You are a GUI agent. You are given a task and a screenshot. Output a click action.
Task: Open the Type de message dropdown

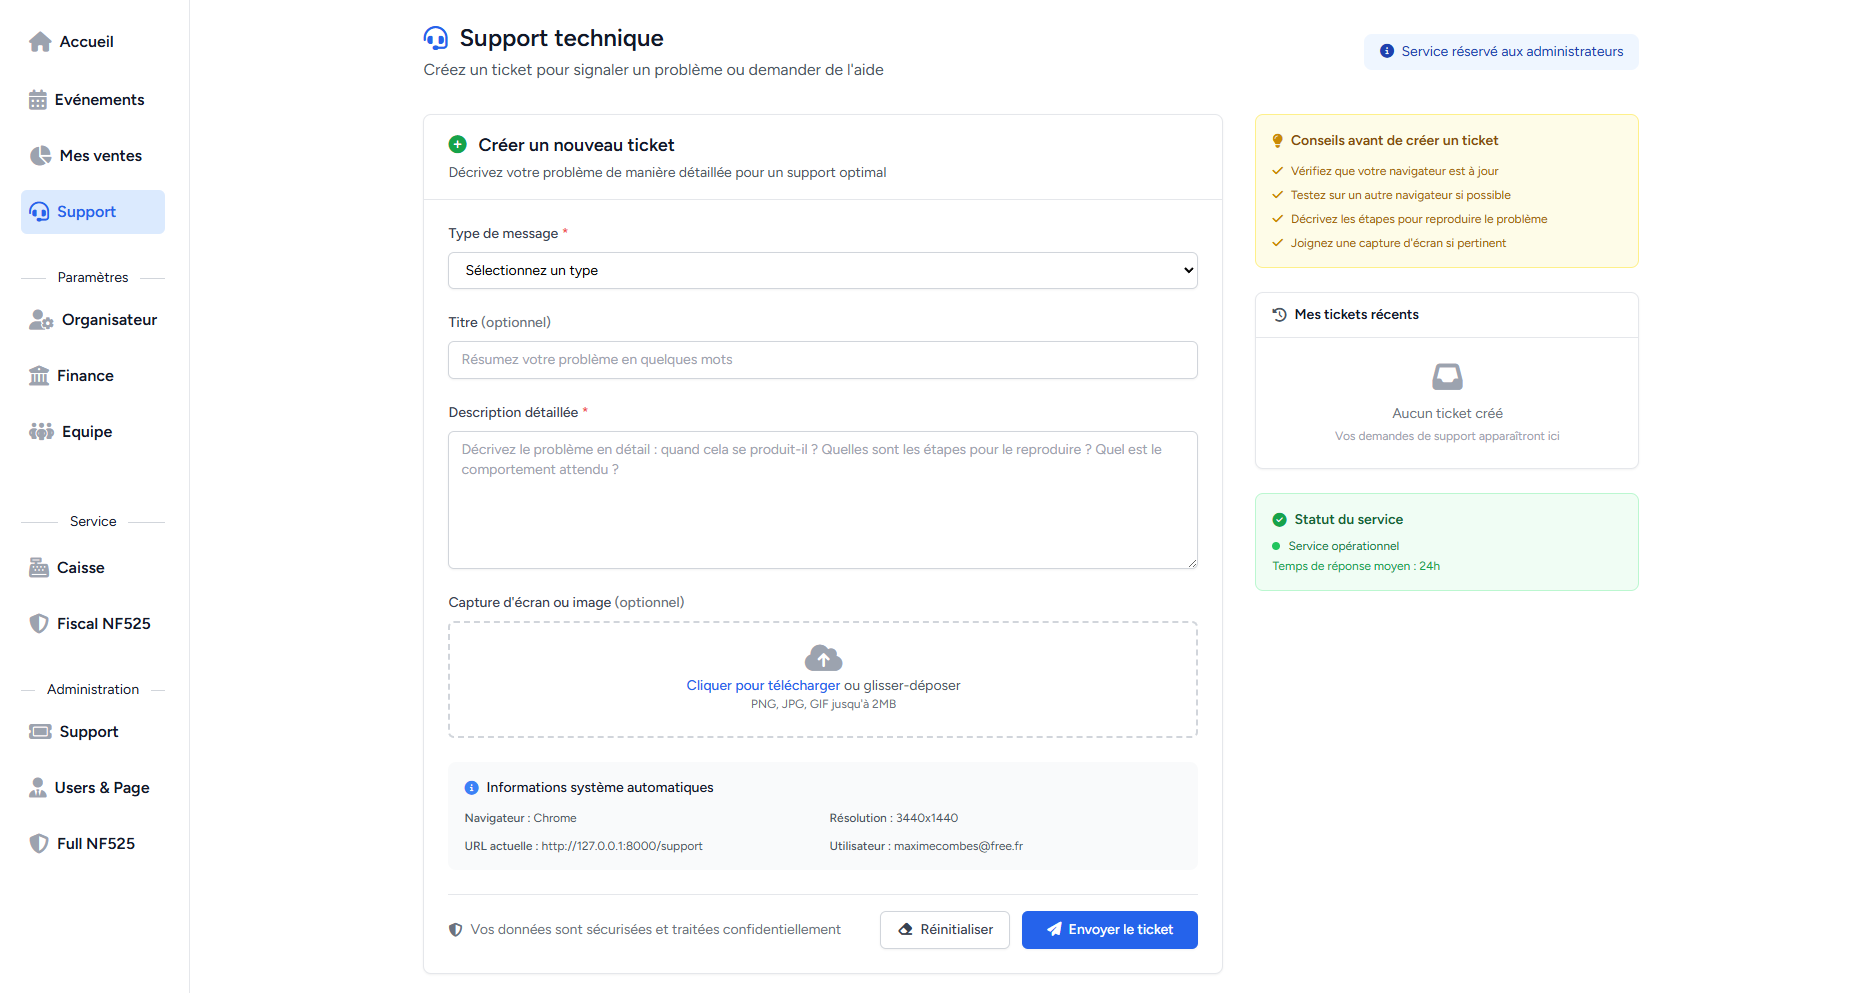point(823,271)
